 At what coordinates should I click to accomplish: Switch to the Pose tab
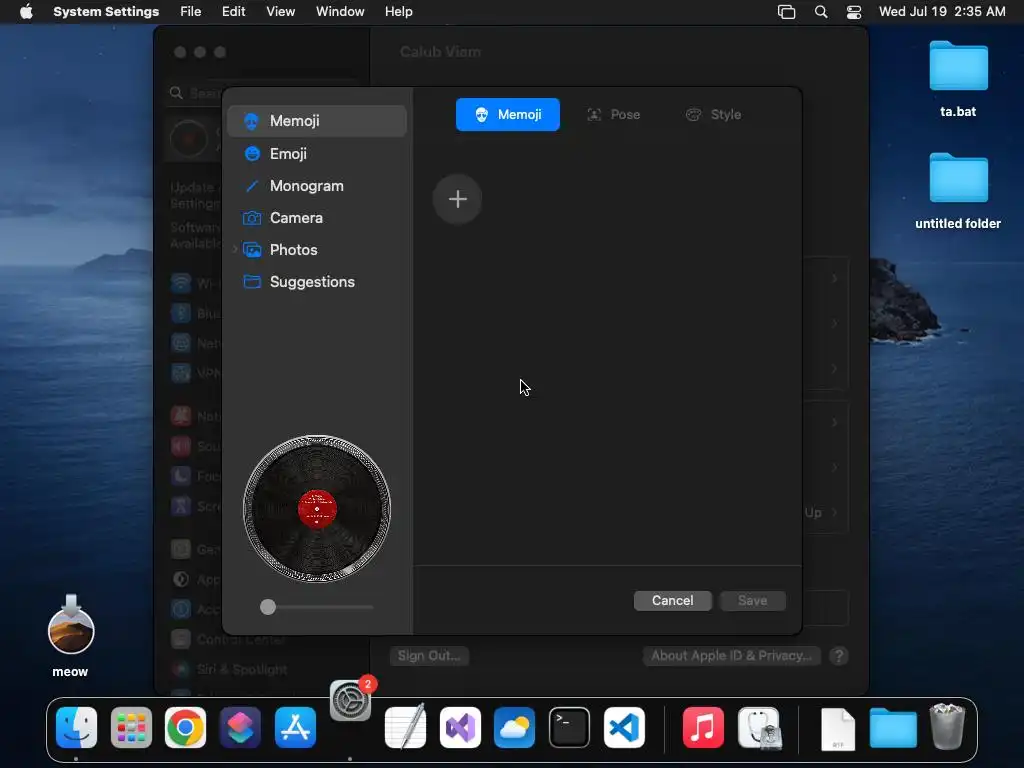(613, 114)
